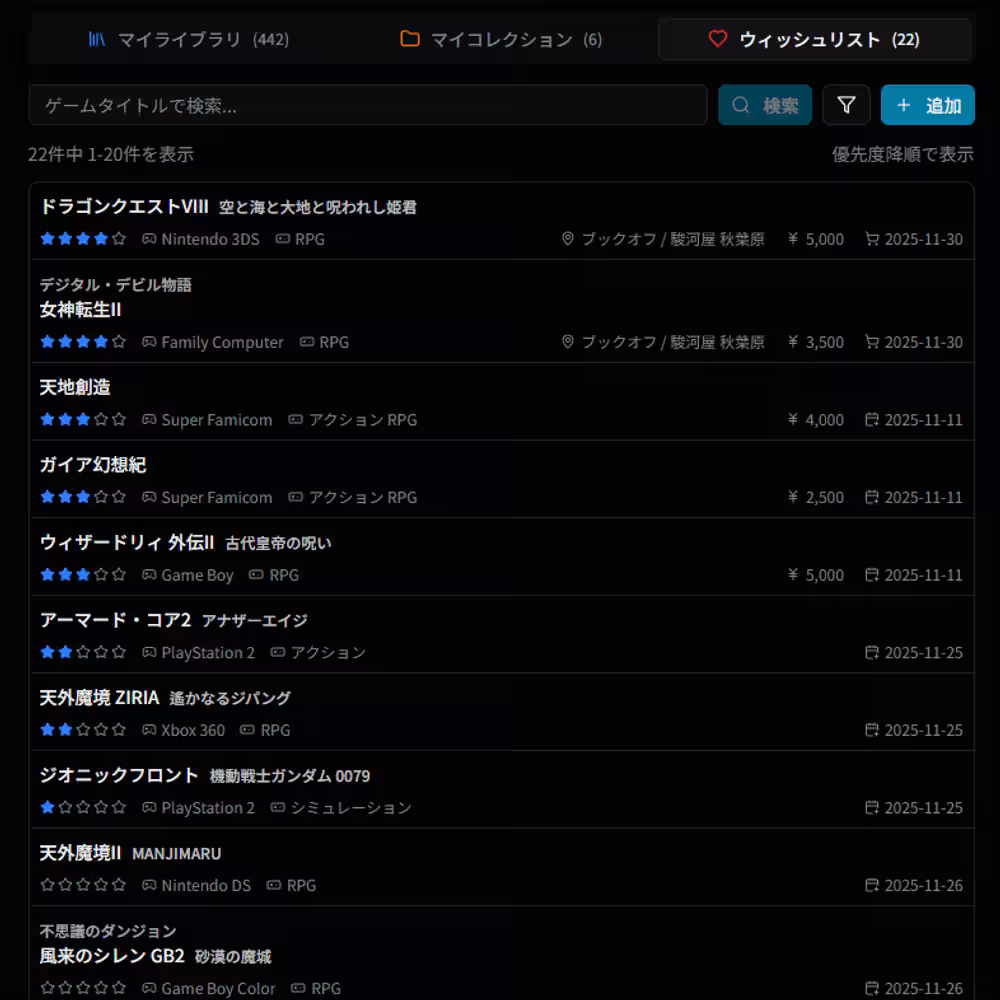
Task: Toggle the fourth star for 天地創造
Action: pyautogui.click(x=99, y=420)
